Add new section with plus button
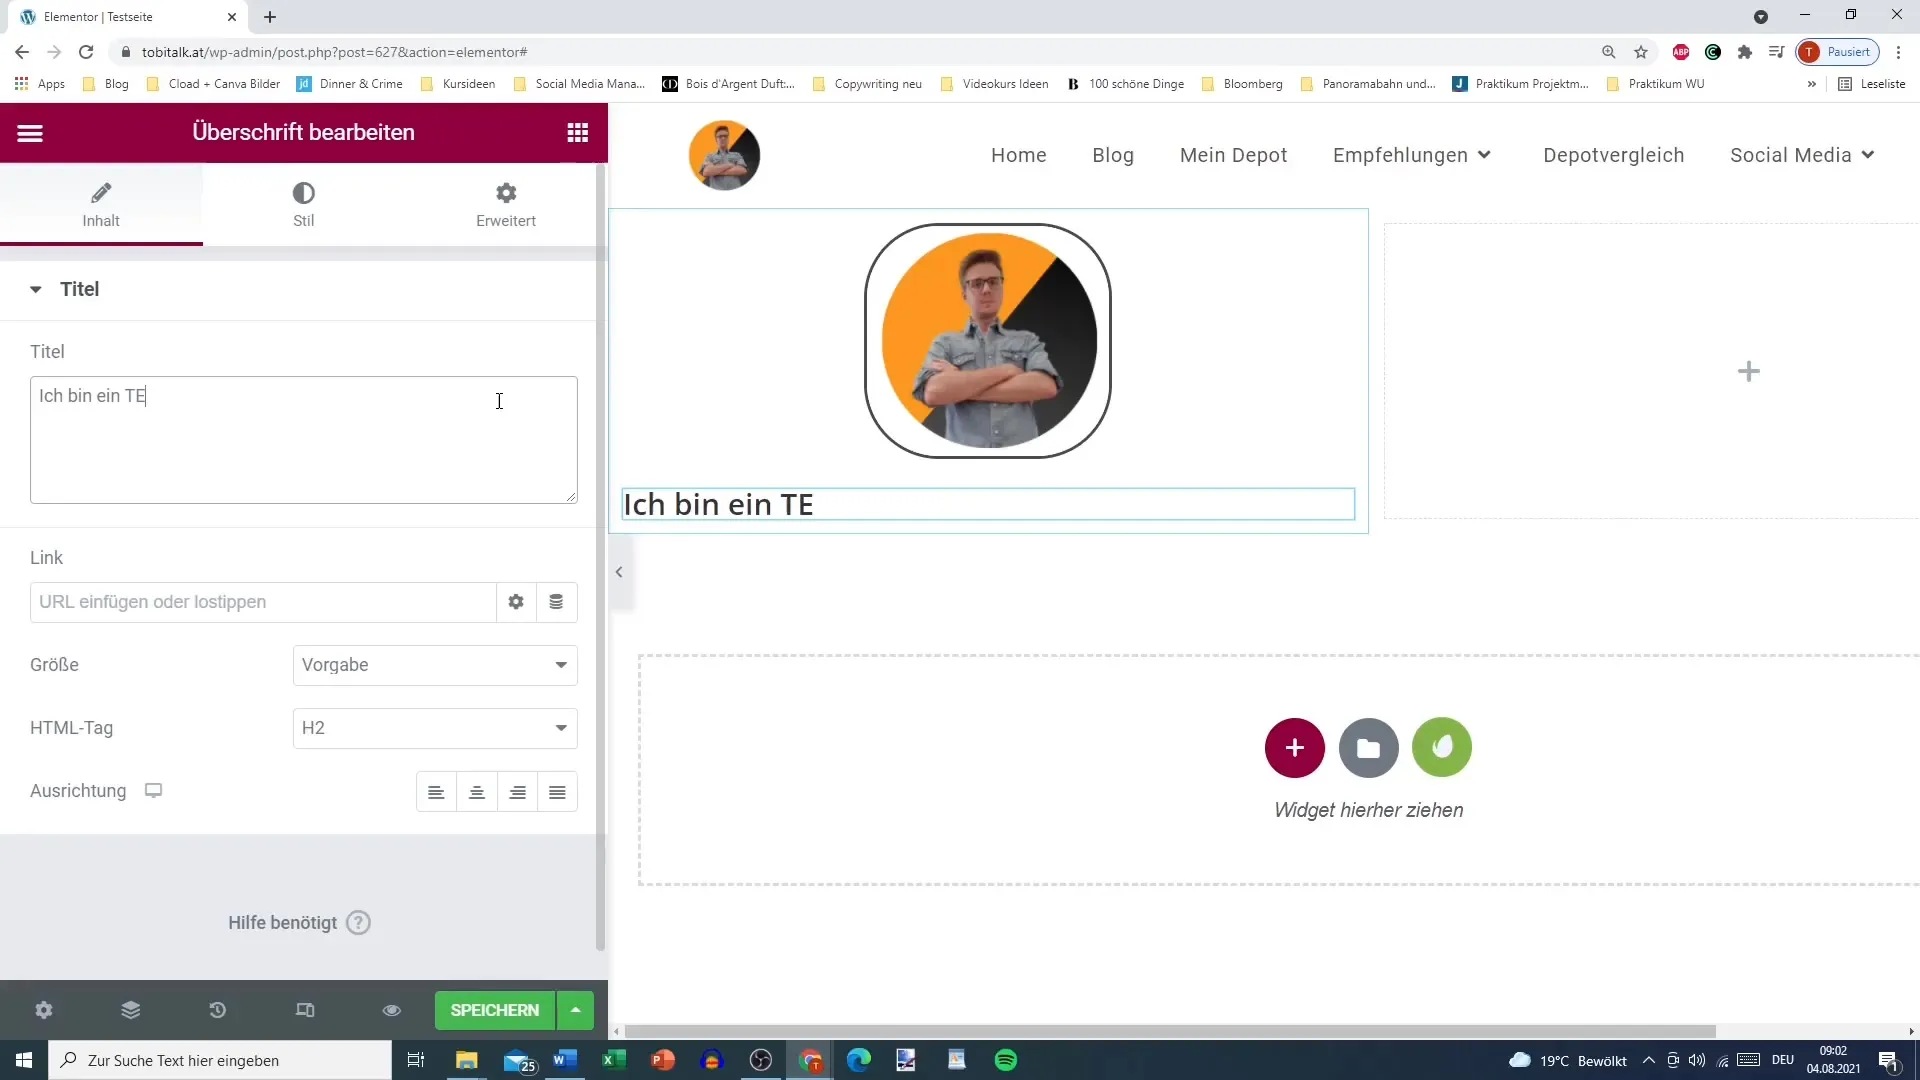The image size is (1920, 1080). pyautogui.click(x=1294, y=747)
